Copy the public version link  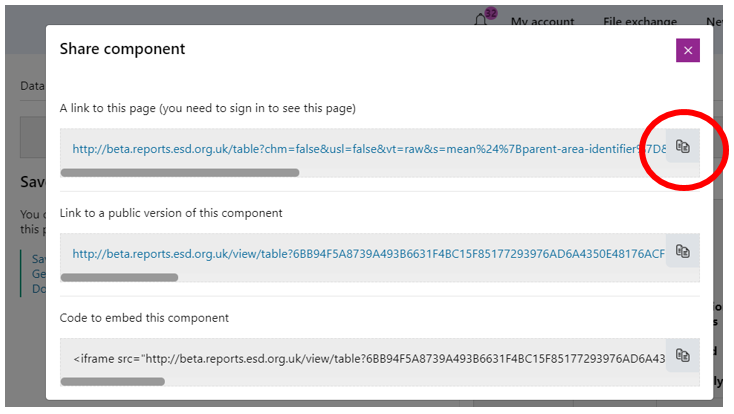pyautogui.click(x=683, y=251)
